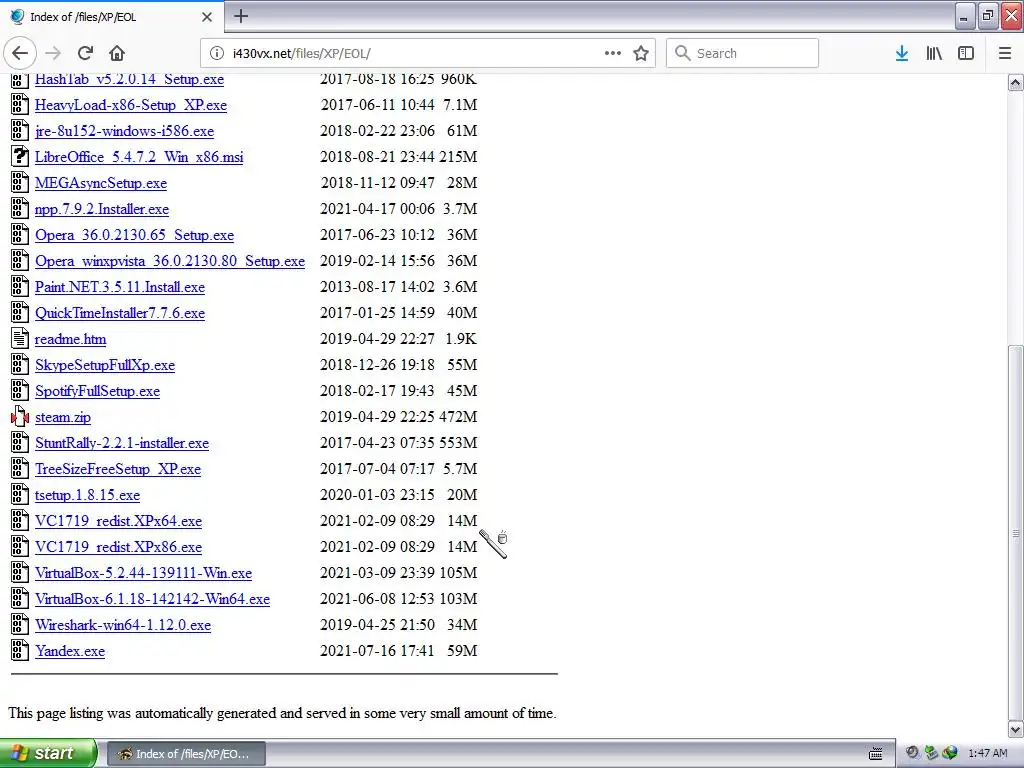Download Yandex.exe

[70, 651]
